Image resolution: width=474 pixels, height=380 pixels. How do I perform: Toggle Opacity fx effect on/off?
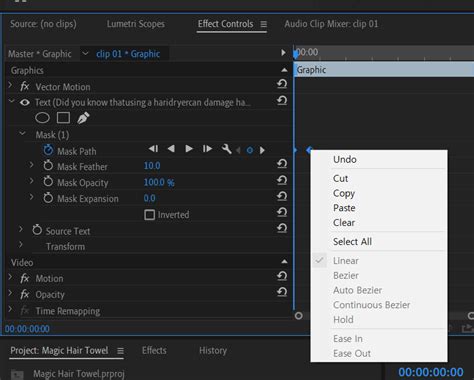pos(25,294)
